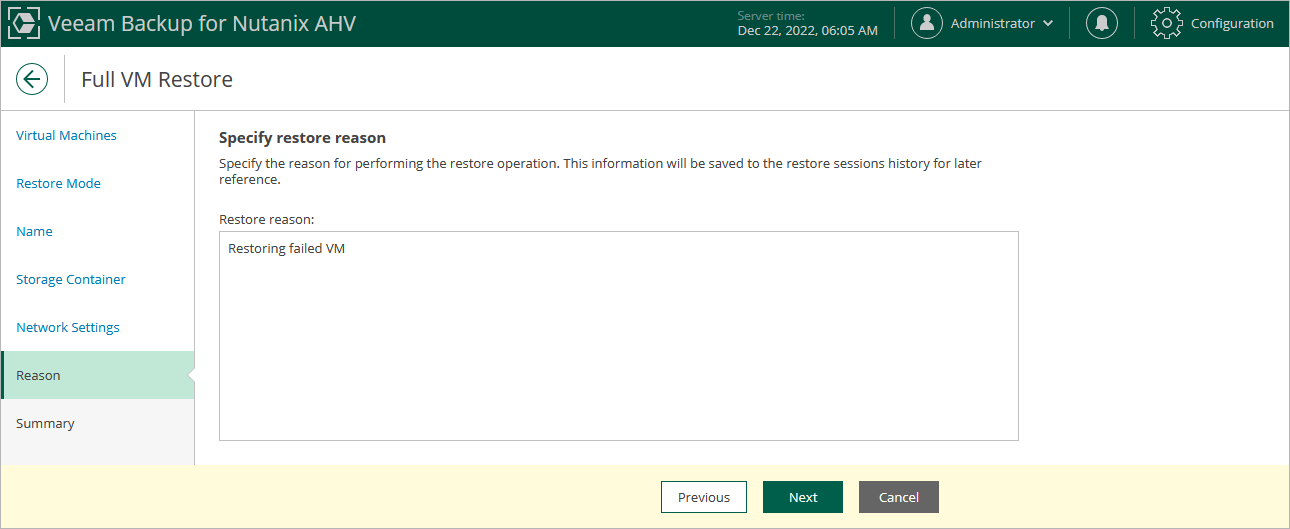Open the notifications bell icon
Screen dimensions: 1290x529
(1102, 23)
